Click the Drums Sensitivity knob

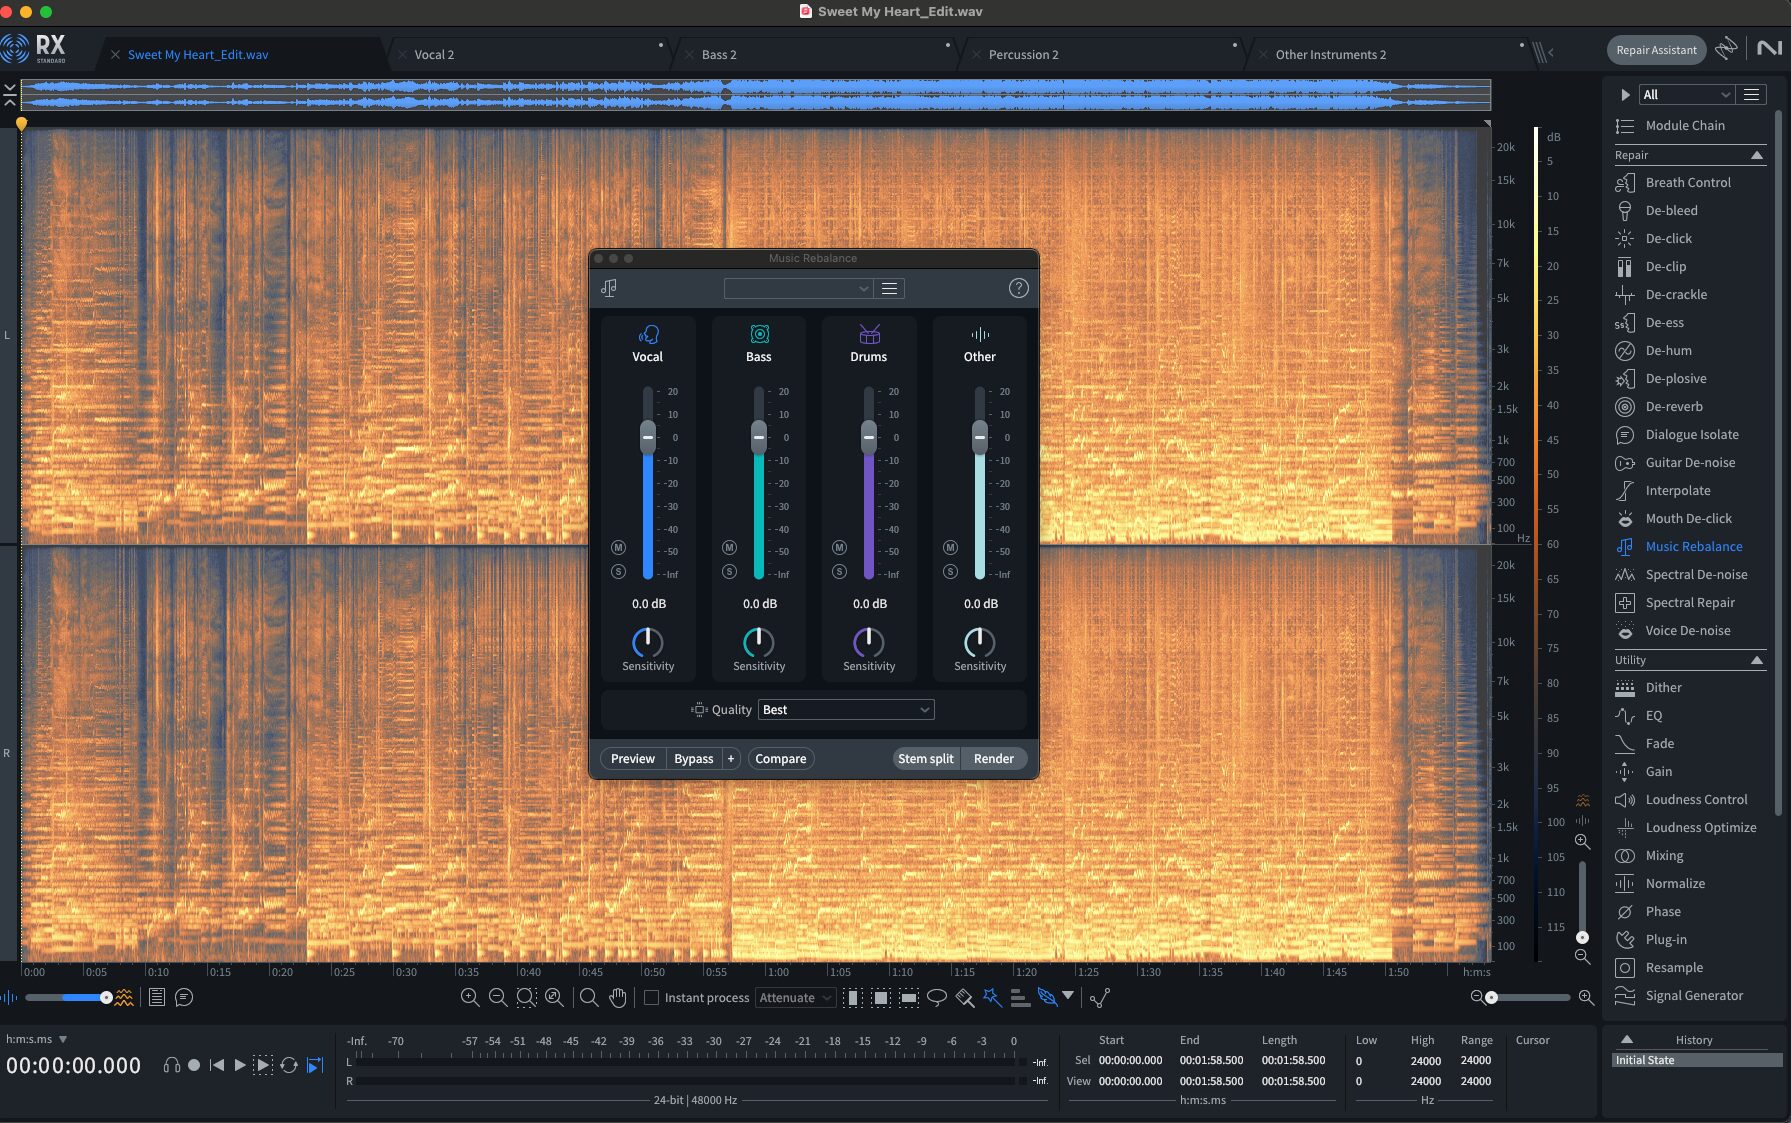click(x=868, y=642)
